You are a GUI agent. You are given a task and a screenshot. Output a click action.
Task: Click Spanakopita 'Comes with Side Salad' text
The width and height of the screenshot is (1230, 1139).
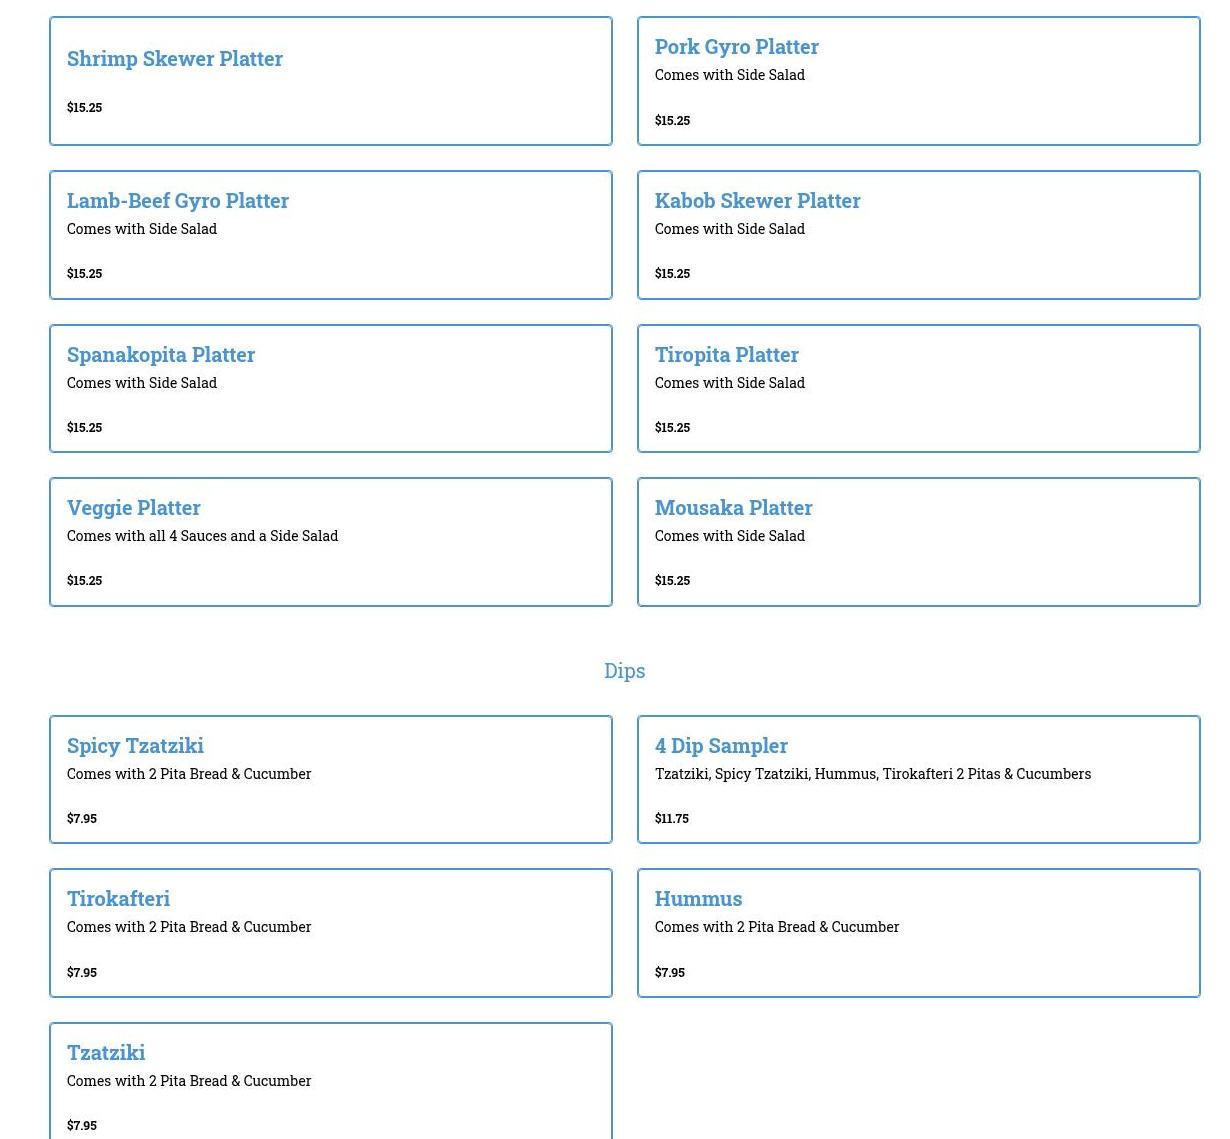[x=142, y=383]
